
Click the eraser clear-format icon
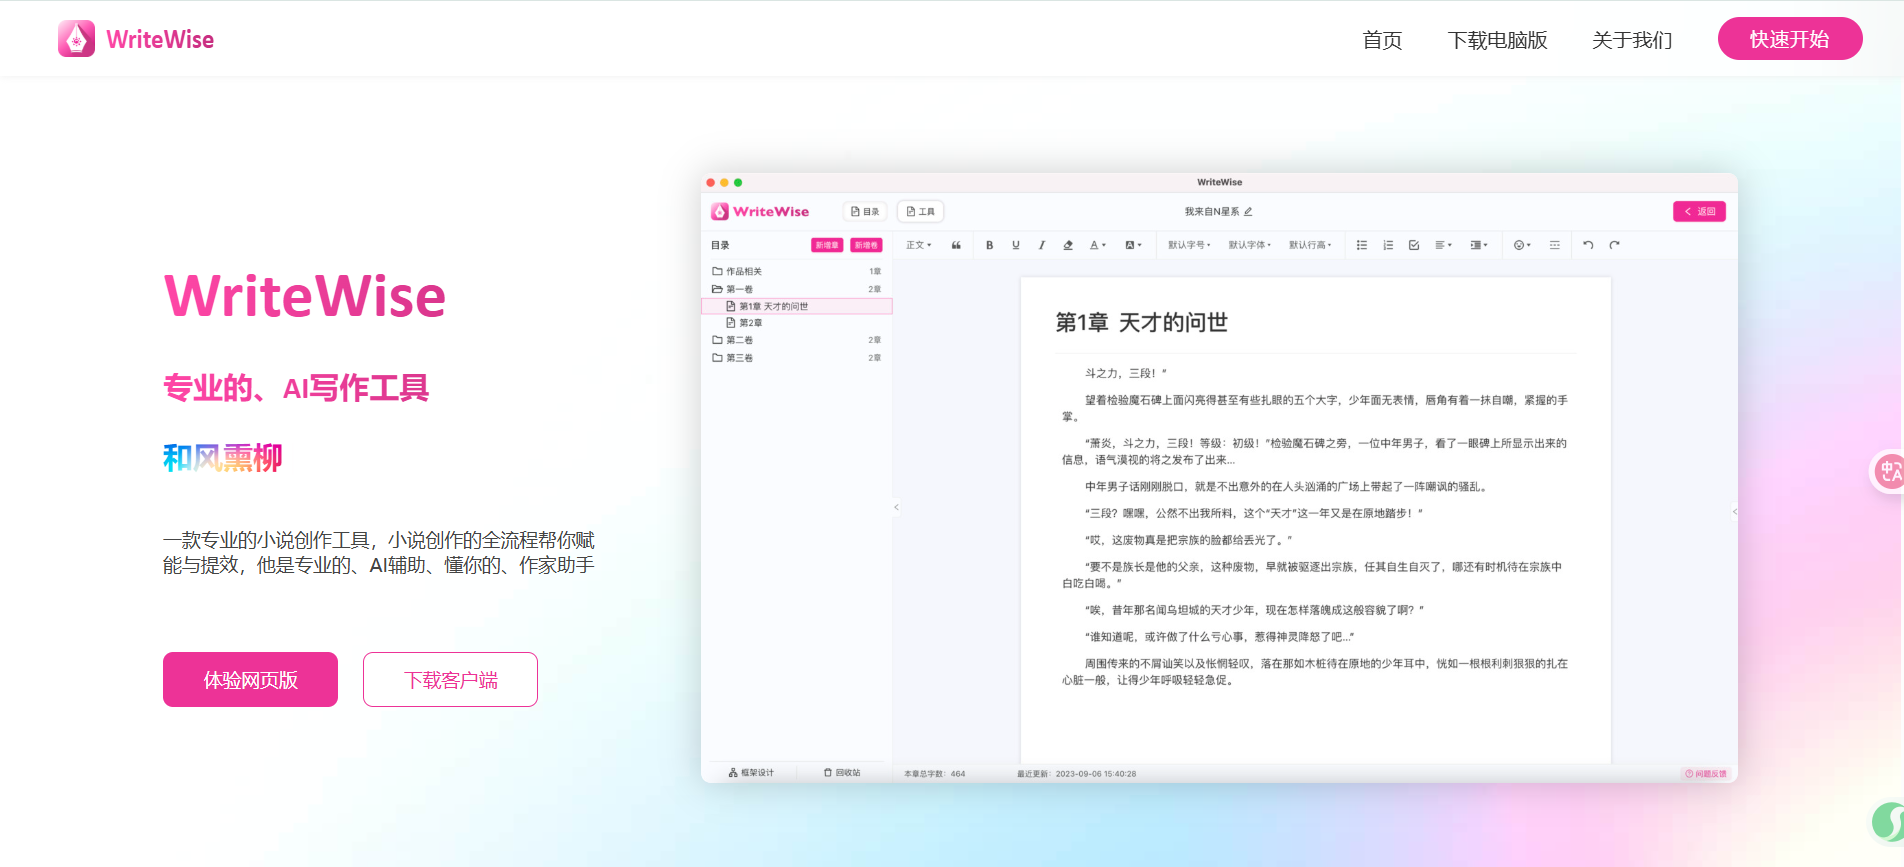click(x=1068, y=245)
